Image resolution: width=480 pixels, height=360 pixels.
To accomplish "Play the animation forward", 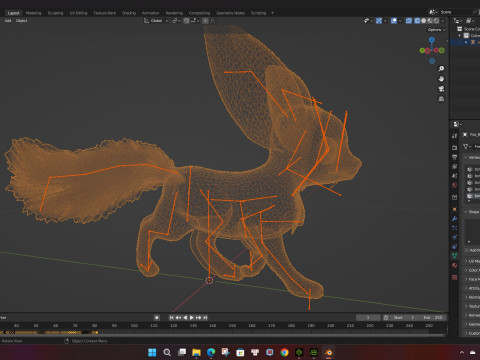I will coord(192,318).
